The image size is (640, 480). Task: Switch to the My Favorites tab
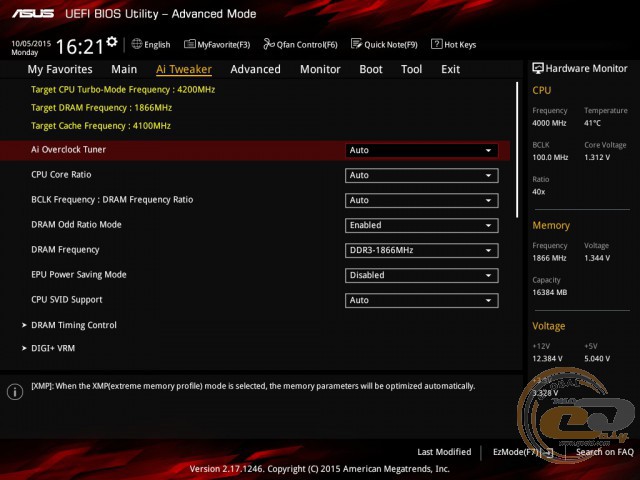tap(60, 69)
